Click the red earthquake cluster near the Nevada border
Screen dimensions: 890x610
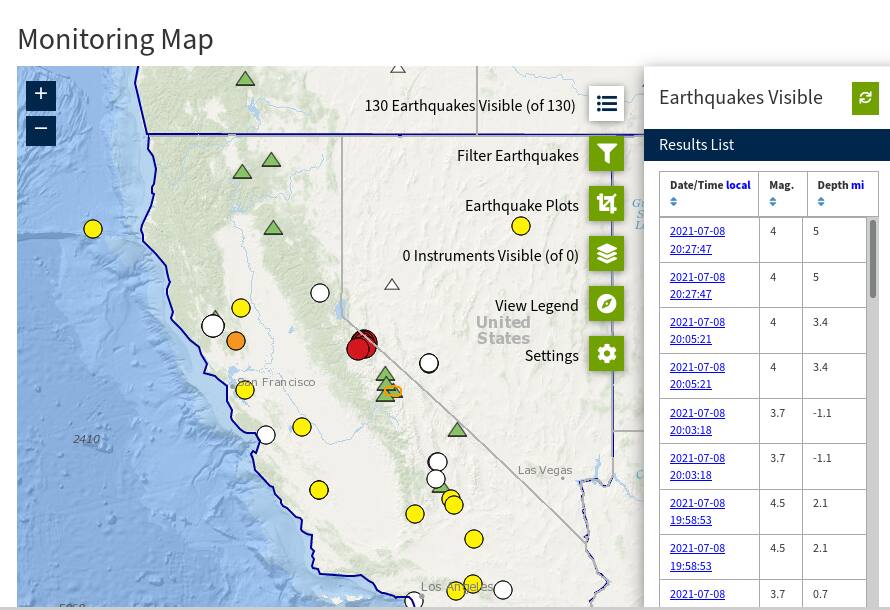362,344
